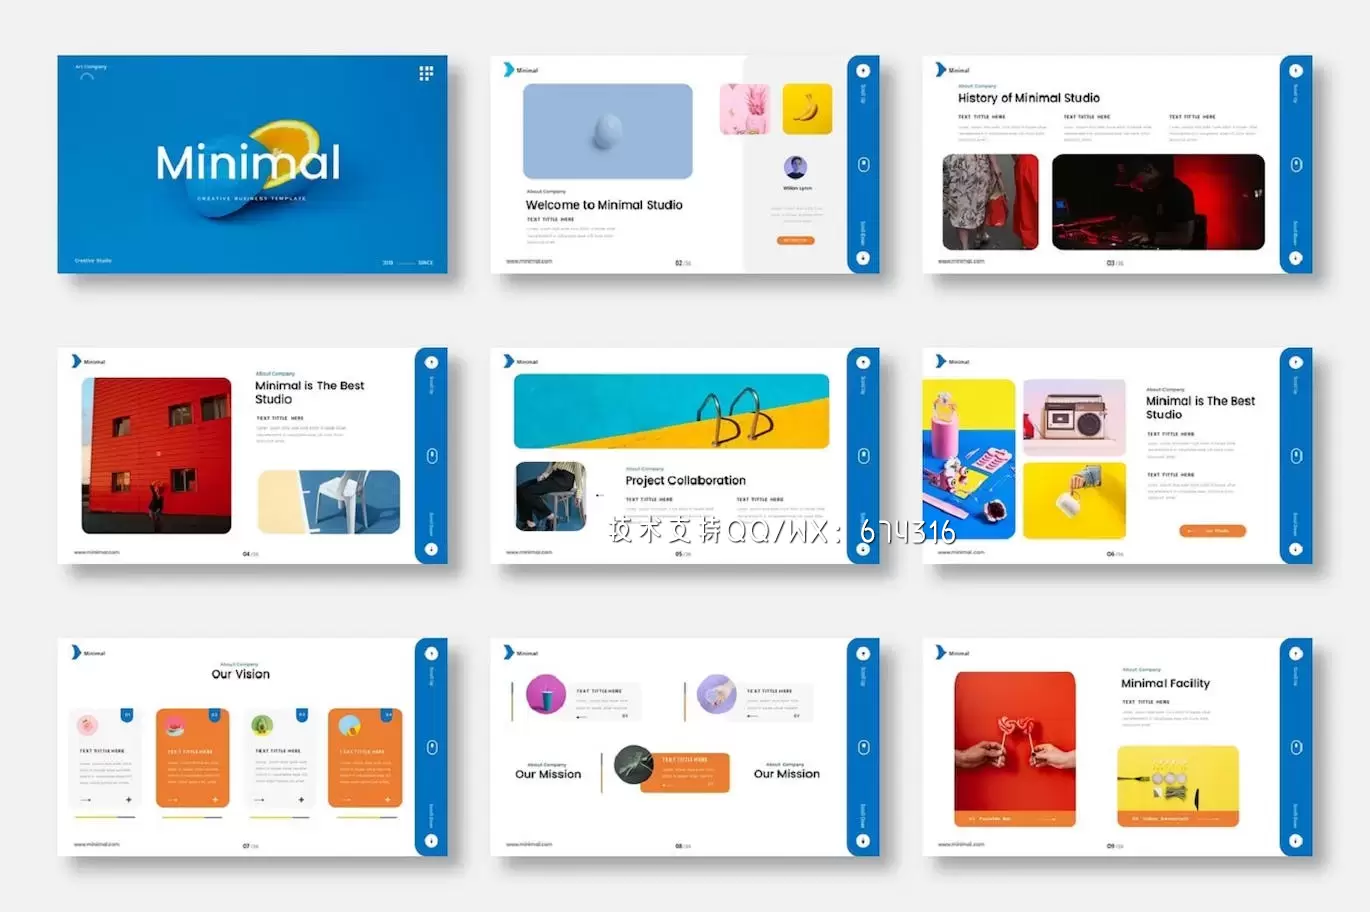Screen dimensions: 1370x912
Task: Click up-arrow circle on the red building slide
Action: [x=431, y=362]
